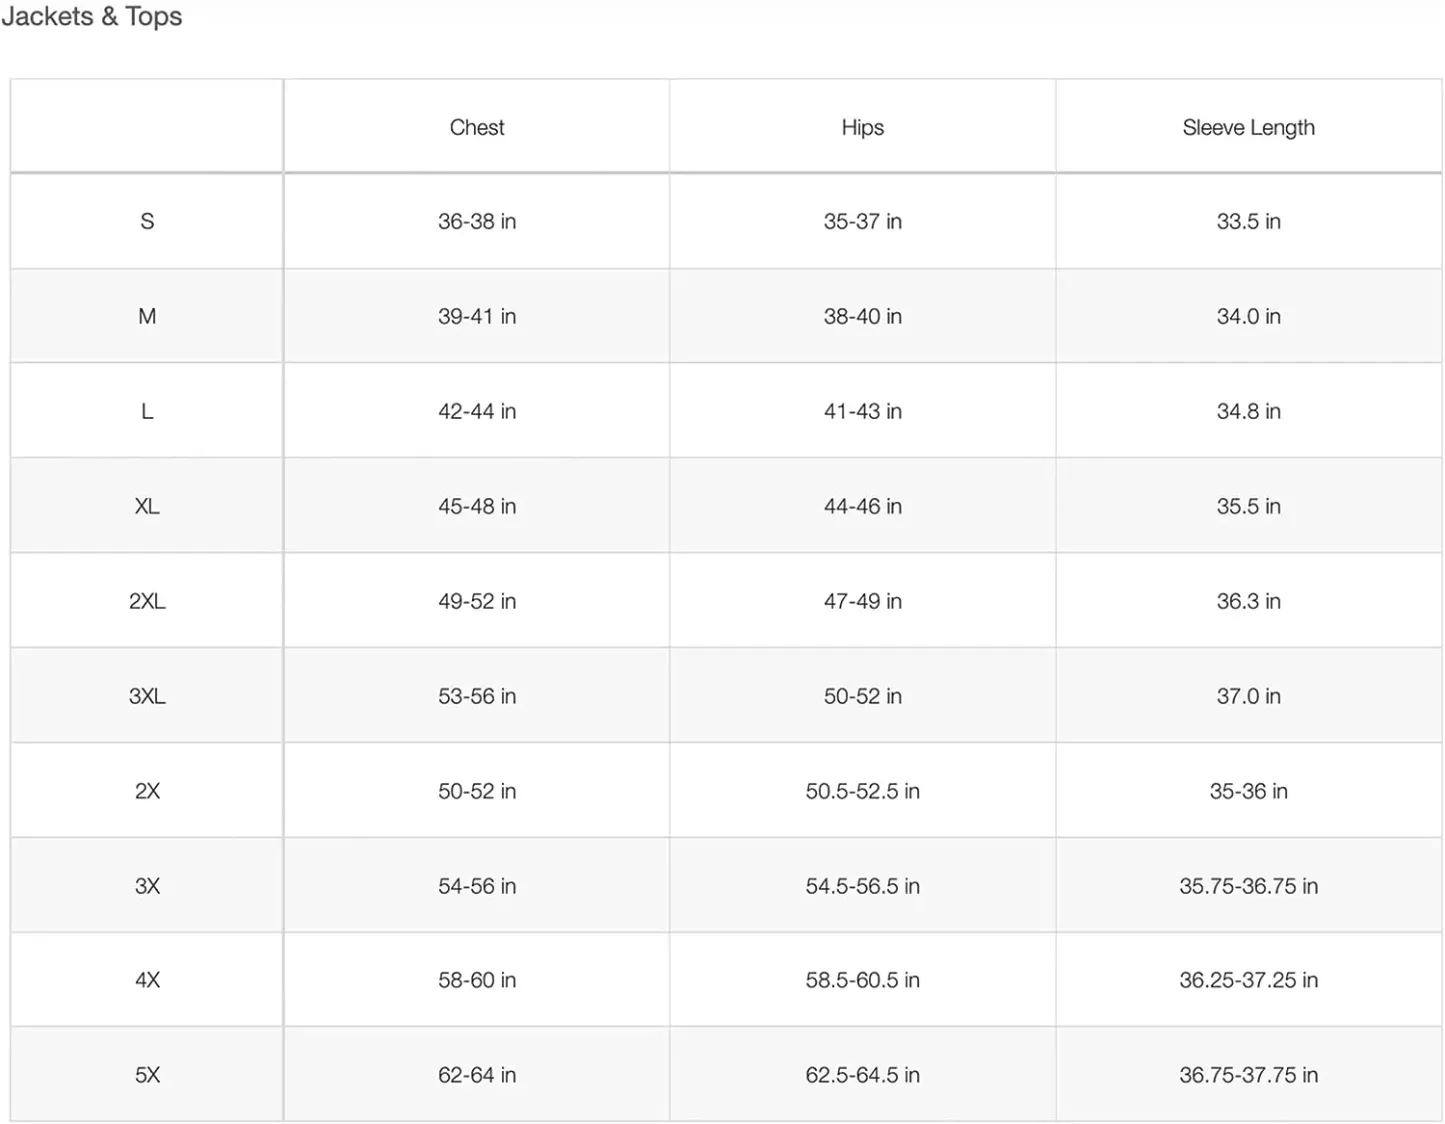This screenshot has height=1124, width=1445.
Task: Click the 54.5-56.5 in hips cell
Action: (862, 886)
